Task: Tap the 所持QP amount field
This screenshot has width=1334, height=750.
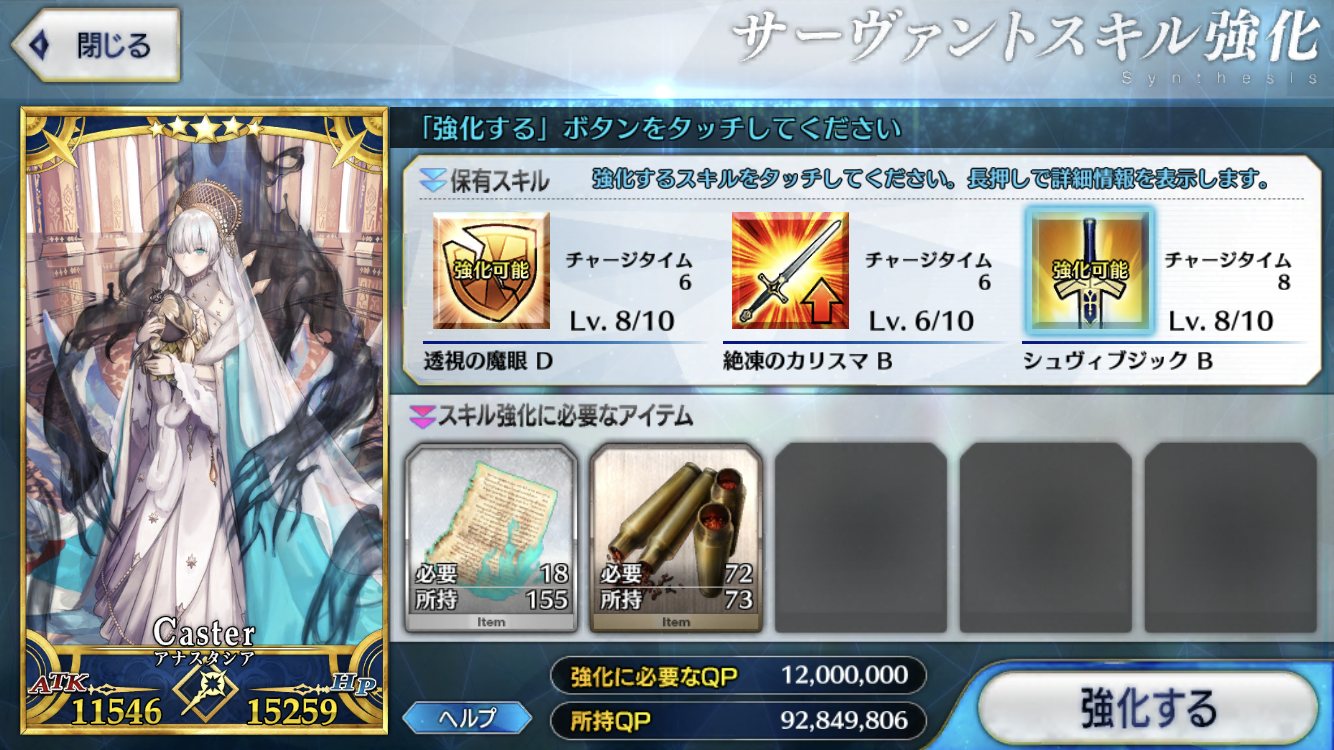Action: (x=738, y=719)
